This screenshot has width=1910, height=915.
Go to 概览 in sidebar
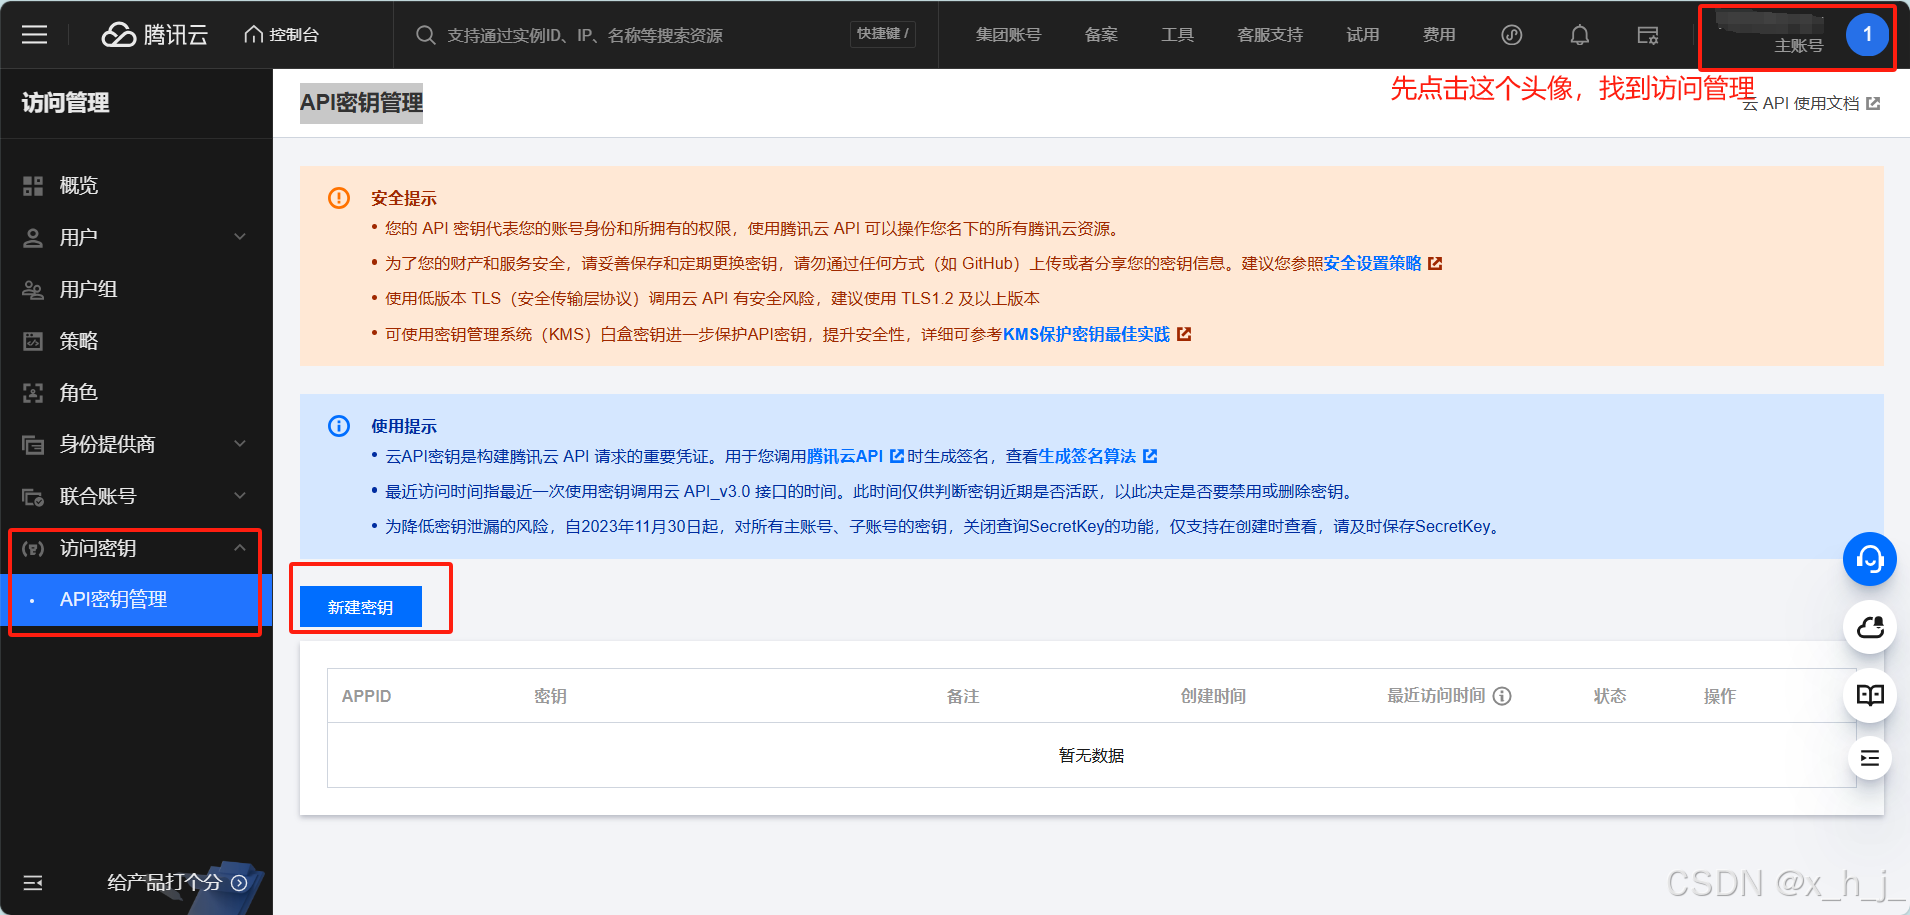(x=79, y=185)
